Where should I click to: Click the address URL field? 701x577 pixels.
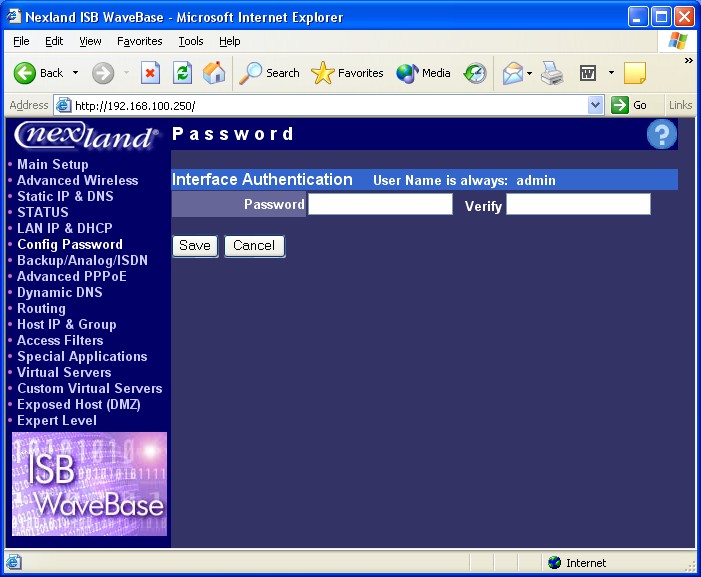pyautogui.click(x=329, y=105)
